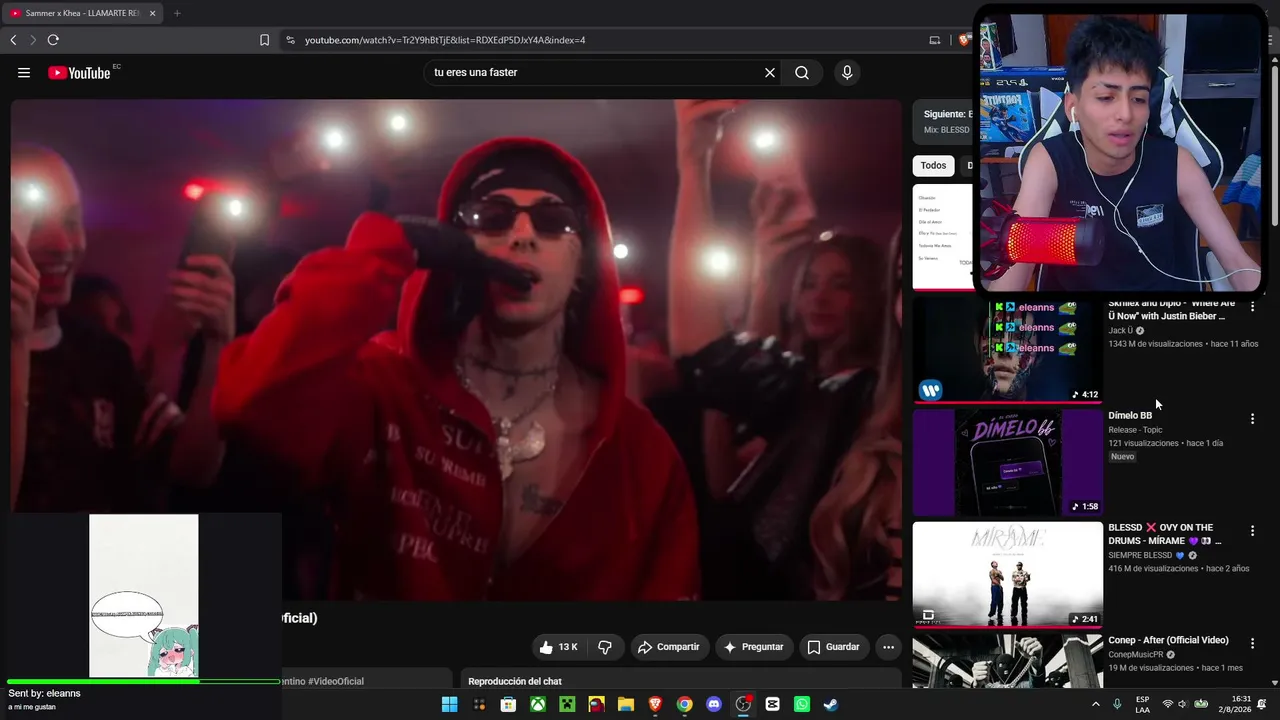
Task: Launch Microsoft Store from the taskbar
Action: [x=508, y=704]
